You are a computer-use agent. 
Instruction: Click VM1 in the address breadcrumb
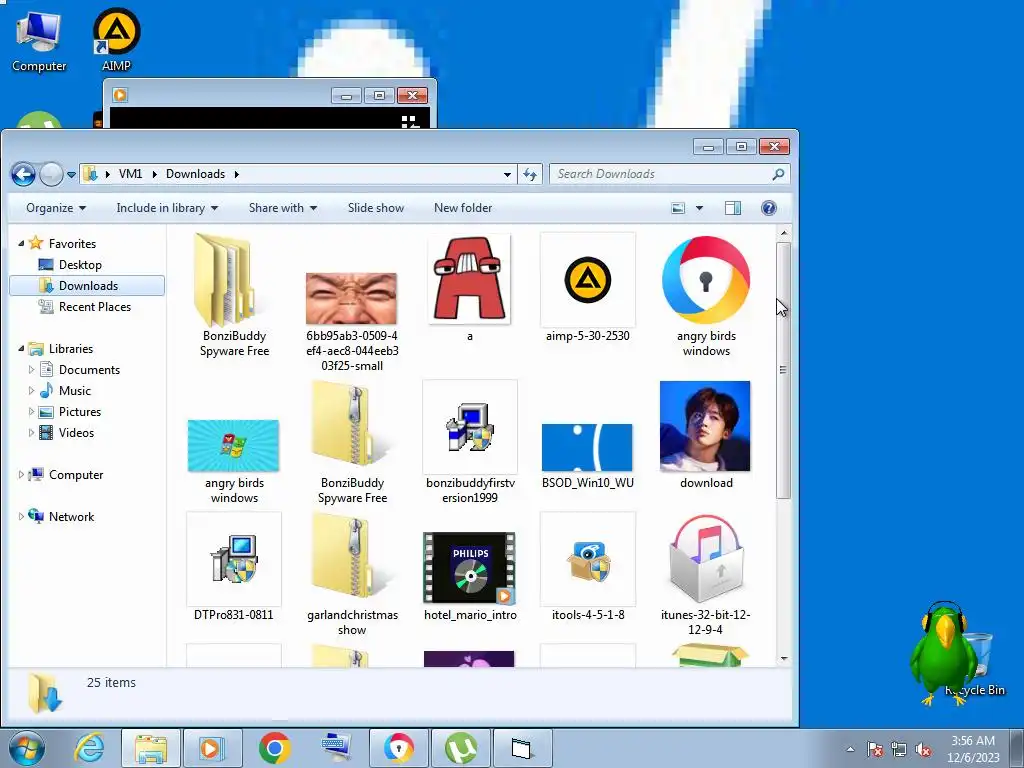131,174
